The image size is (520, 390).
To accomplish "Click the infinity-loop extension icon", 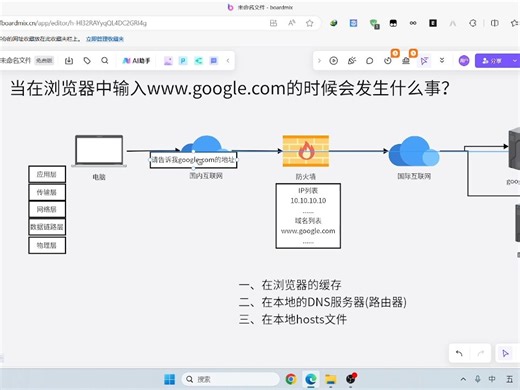I will [x=413, y=23].
